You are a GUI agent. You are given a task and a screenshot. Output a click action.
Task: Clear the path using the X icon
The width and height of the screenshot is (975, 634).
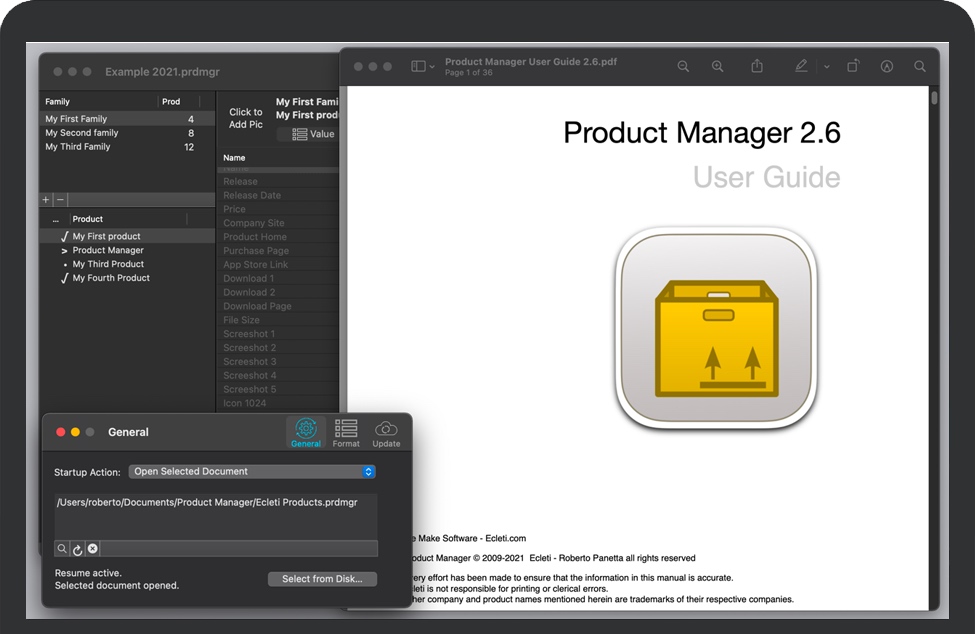(x=92, y=548)
